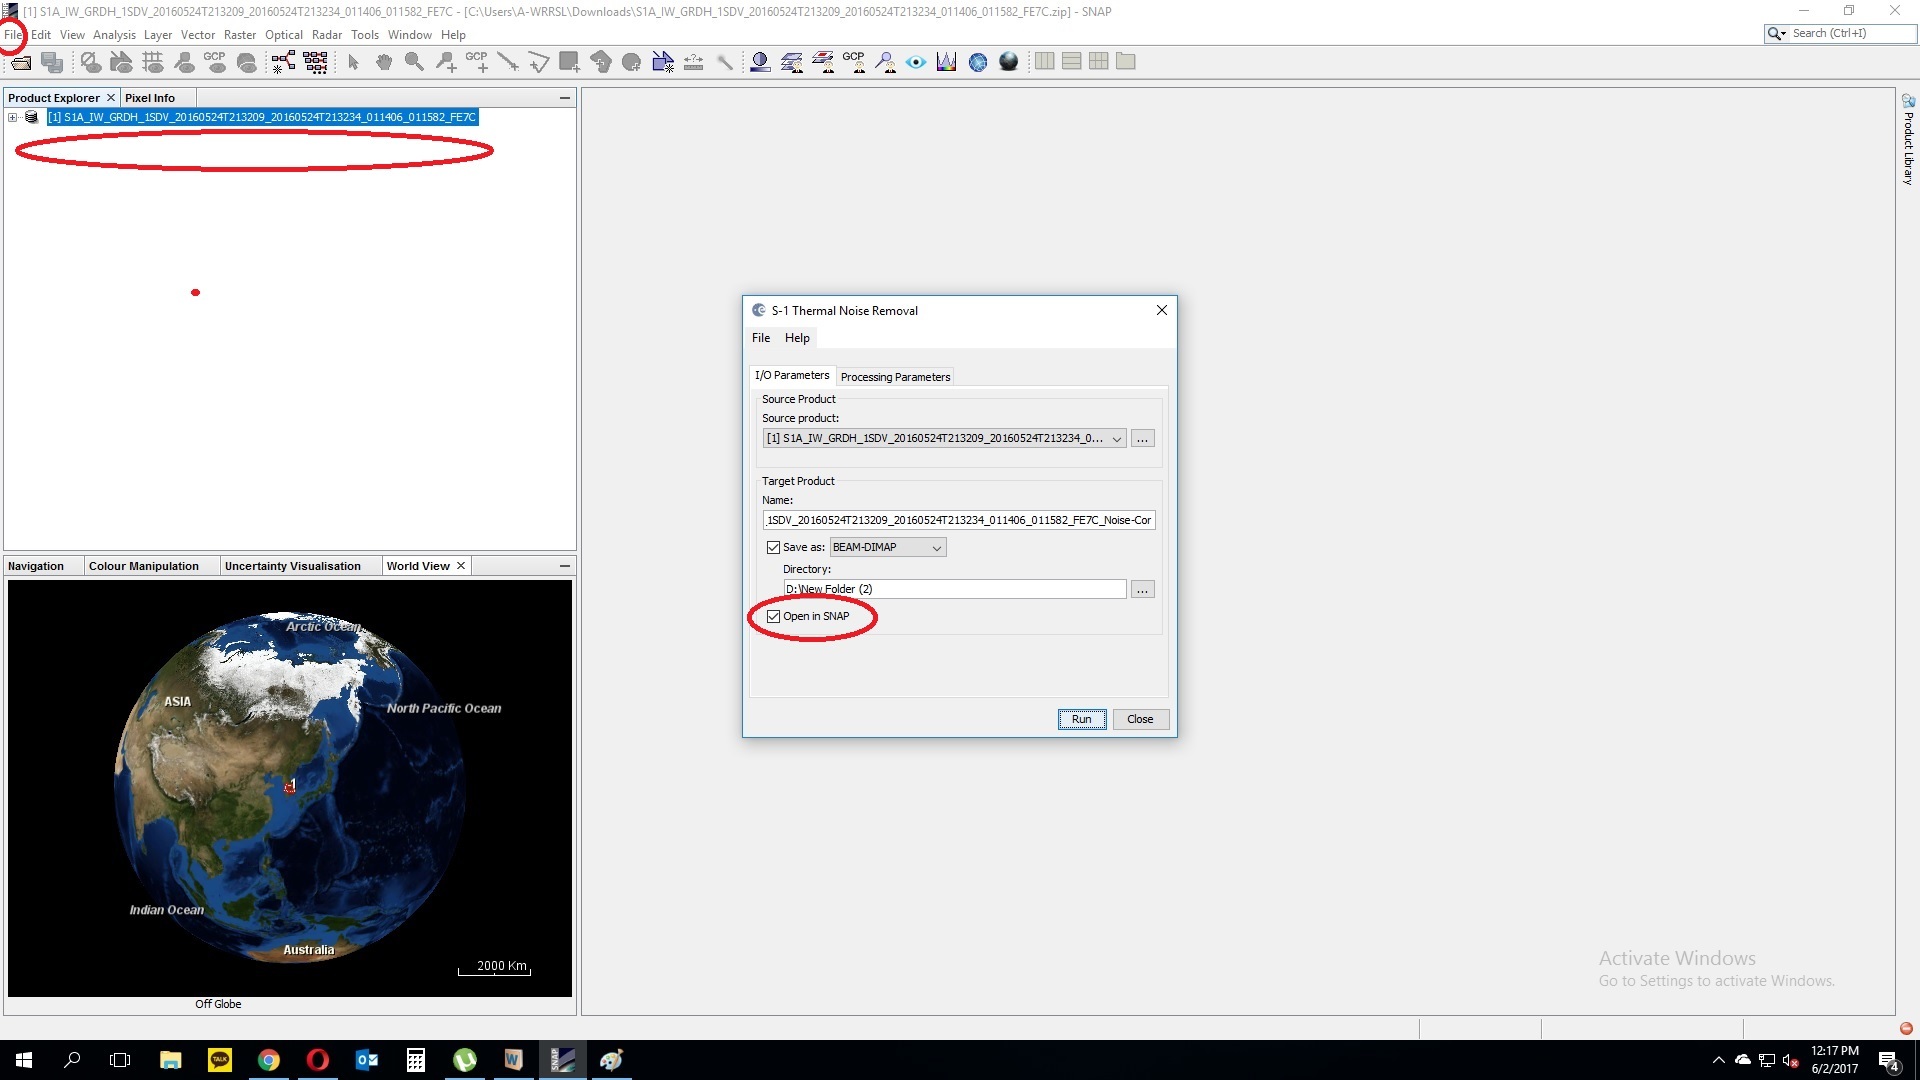Open the Graph Builder tool
The width and height of the screenshot is (1920, 1080).
283,62
